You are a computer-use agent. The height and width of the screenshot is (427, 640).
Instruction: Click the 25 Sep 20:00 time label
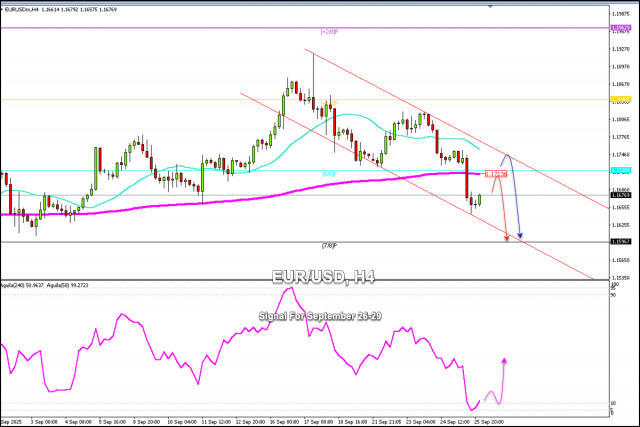(489, 422)
